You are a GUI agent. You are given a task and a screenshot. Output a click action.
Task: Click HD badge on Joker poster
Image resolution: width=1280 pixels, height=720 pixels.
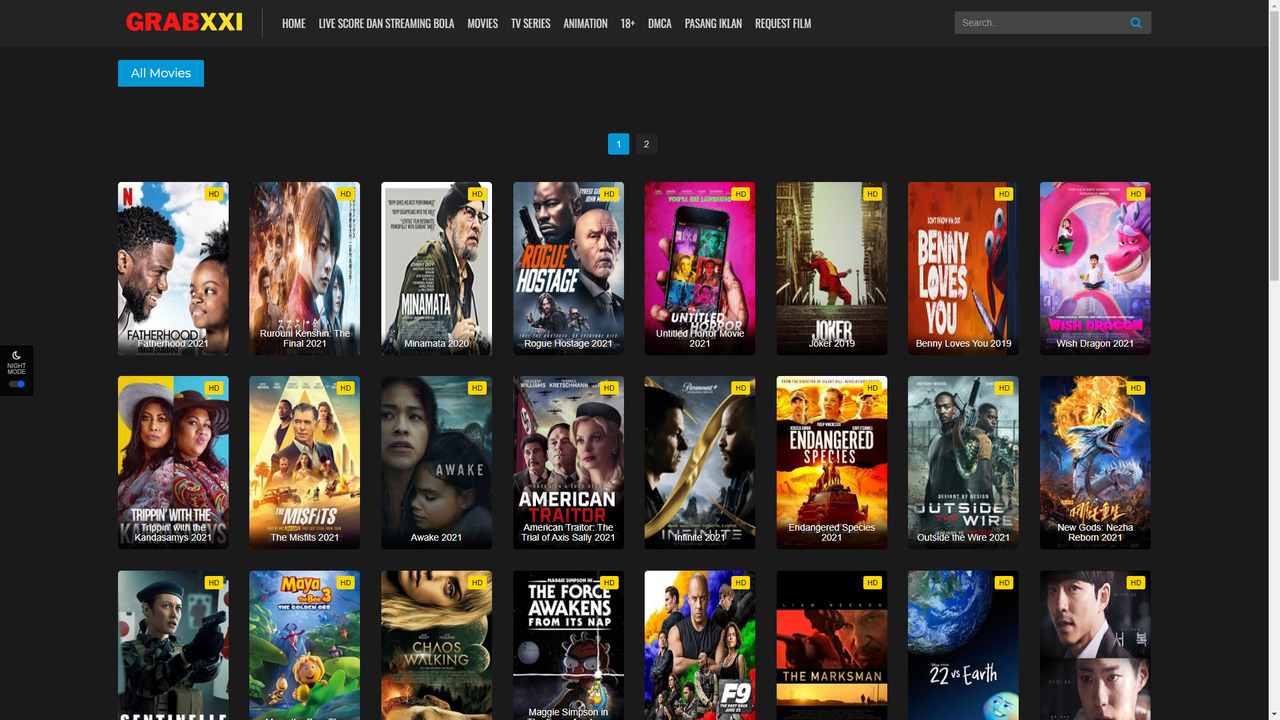(872, 194)
